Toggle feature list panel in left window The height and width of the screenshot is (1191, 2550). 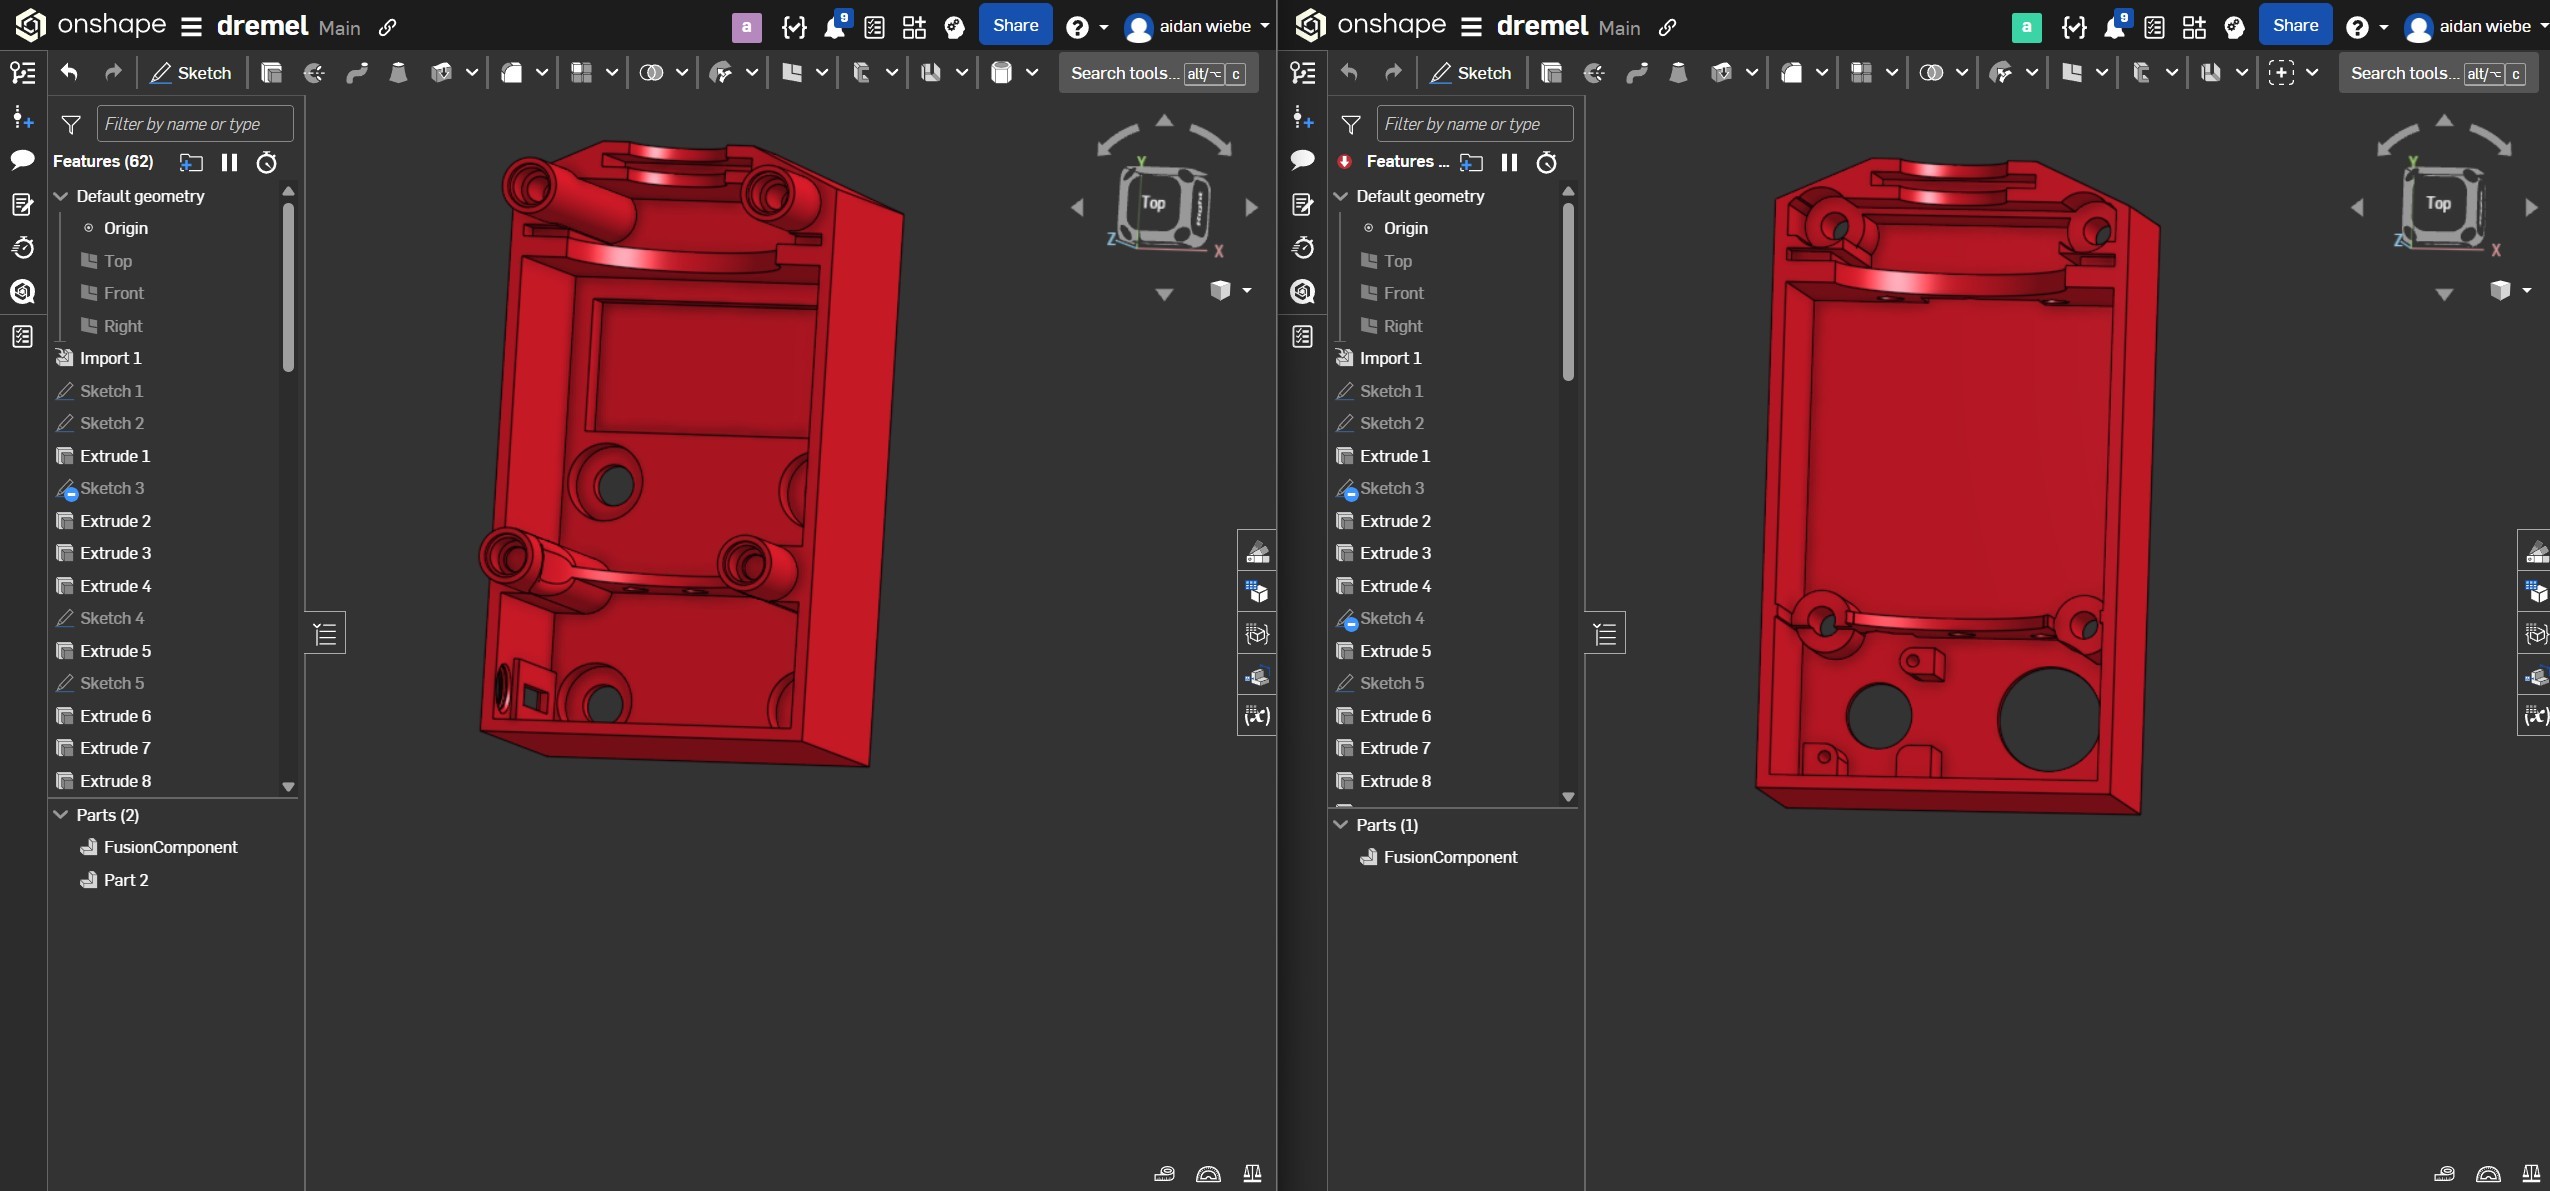click(x=325, y=633)
